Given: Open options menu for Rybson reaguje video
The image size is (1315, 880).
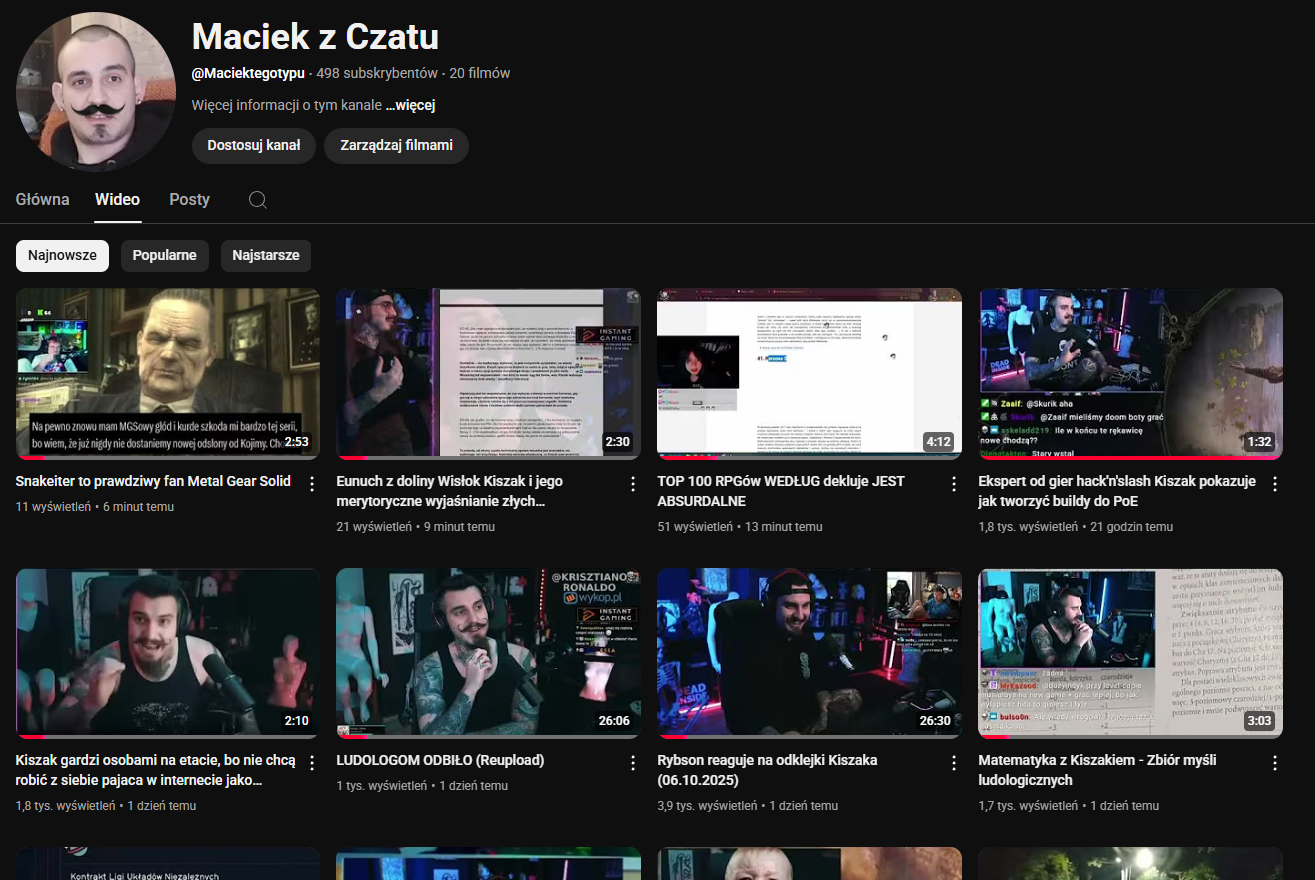Looking at the screenshot, I should [x=954, y=763].
